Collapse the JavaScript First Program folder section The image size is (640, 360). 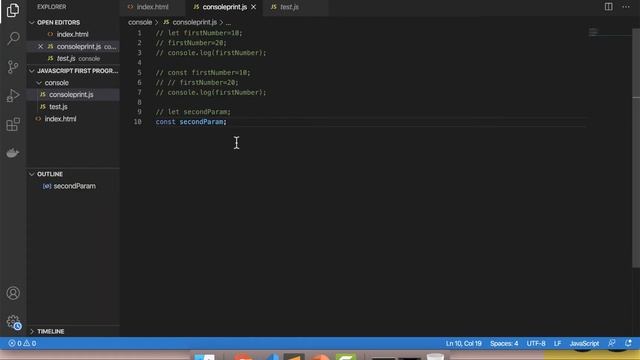[73, 71]
